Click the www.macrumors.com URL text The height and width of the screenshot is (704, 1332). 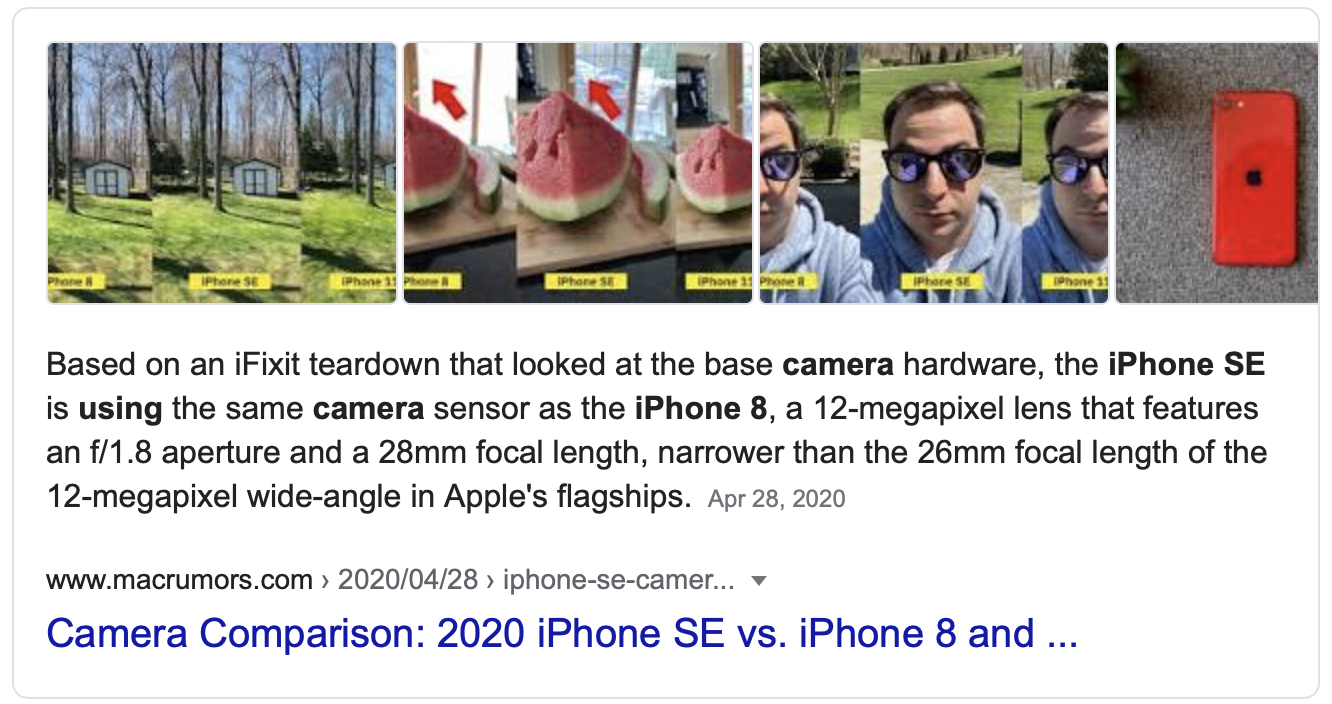pyautogui.click(x=180, y=580)
